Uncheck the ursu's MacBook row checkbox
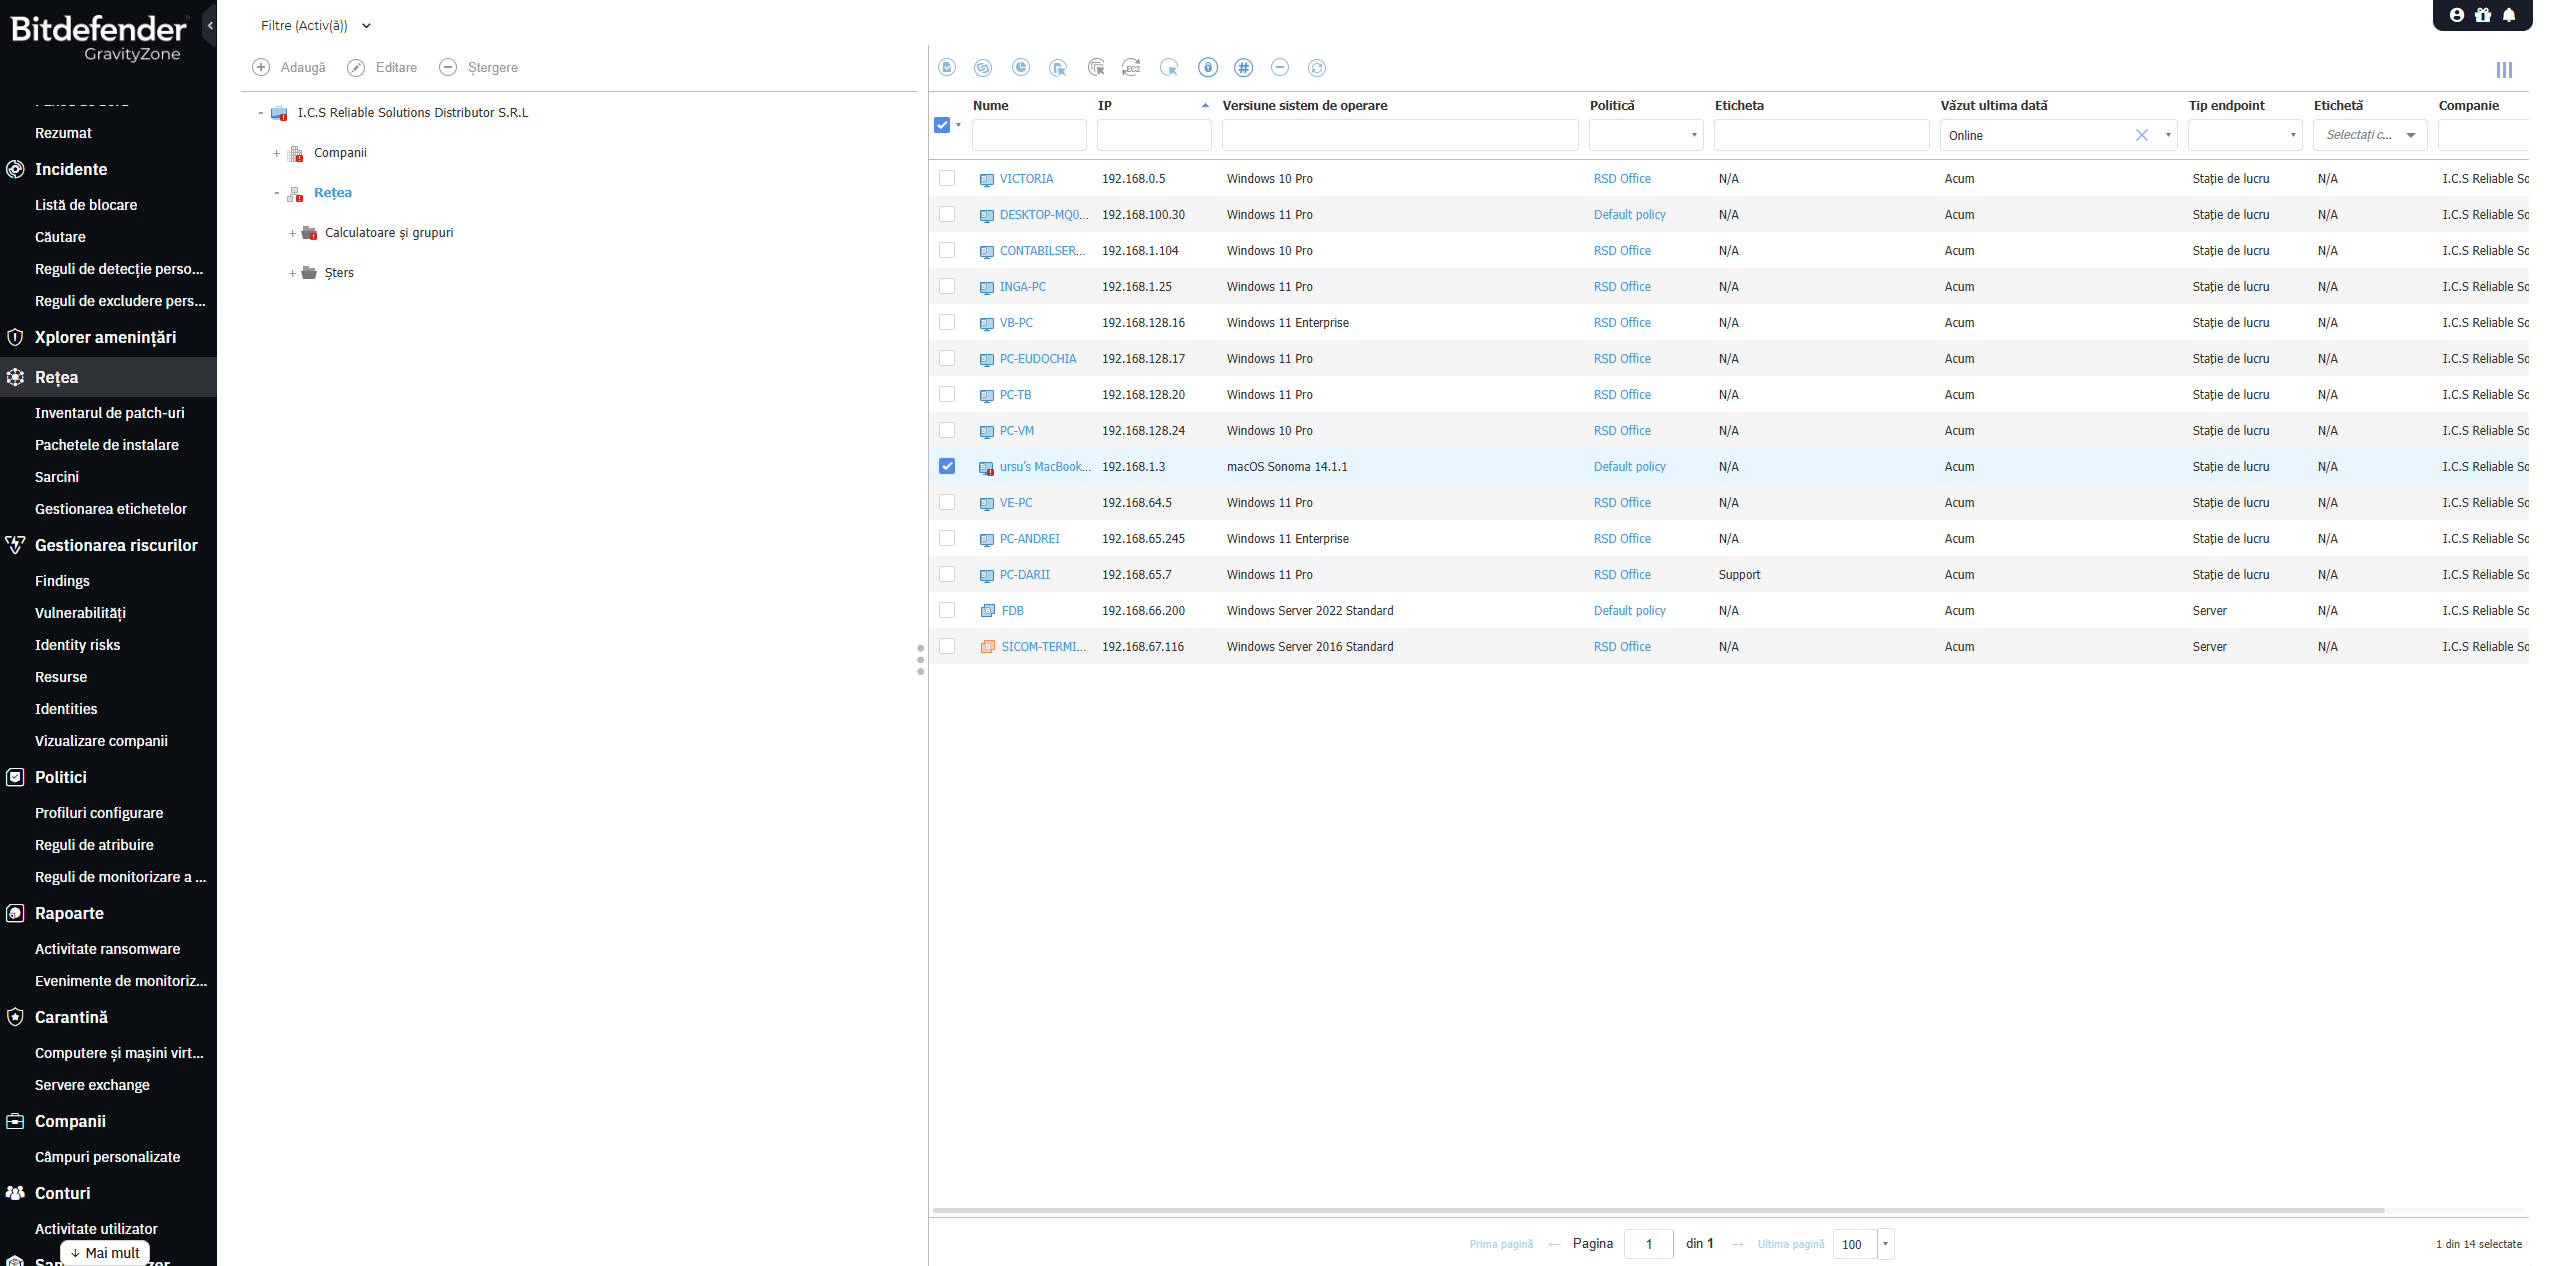The image size is (2550, 1266). click(947, 466)
